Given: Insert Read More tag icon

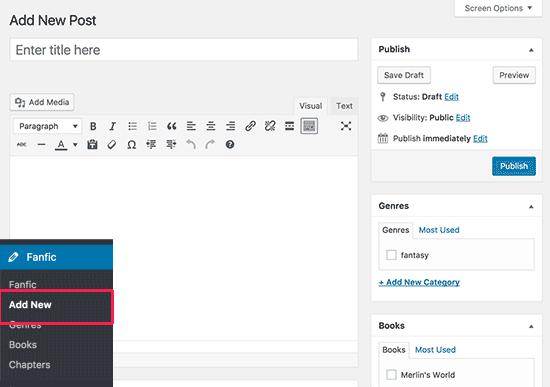Looking at the screenshot, I should point(289,126).
